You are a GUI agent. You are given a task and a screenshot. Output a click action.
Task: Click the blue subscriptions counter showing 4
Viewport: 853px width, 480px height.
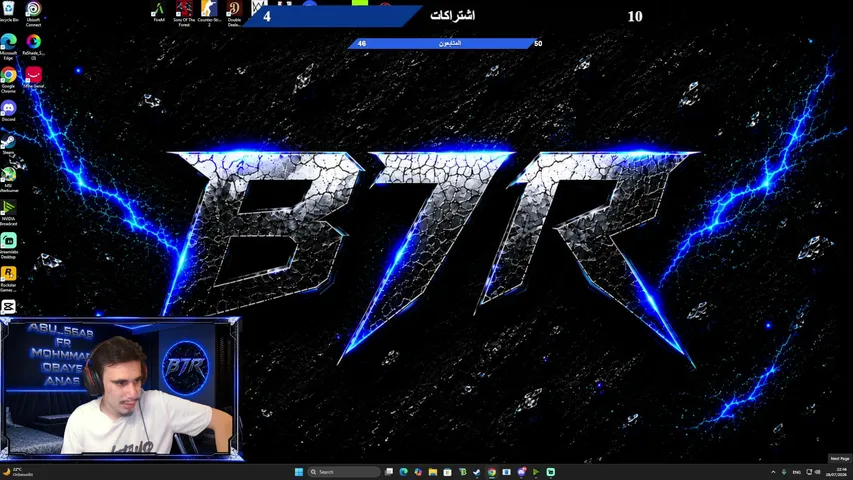[x=332, y=16]
